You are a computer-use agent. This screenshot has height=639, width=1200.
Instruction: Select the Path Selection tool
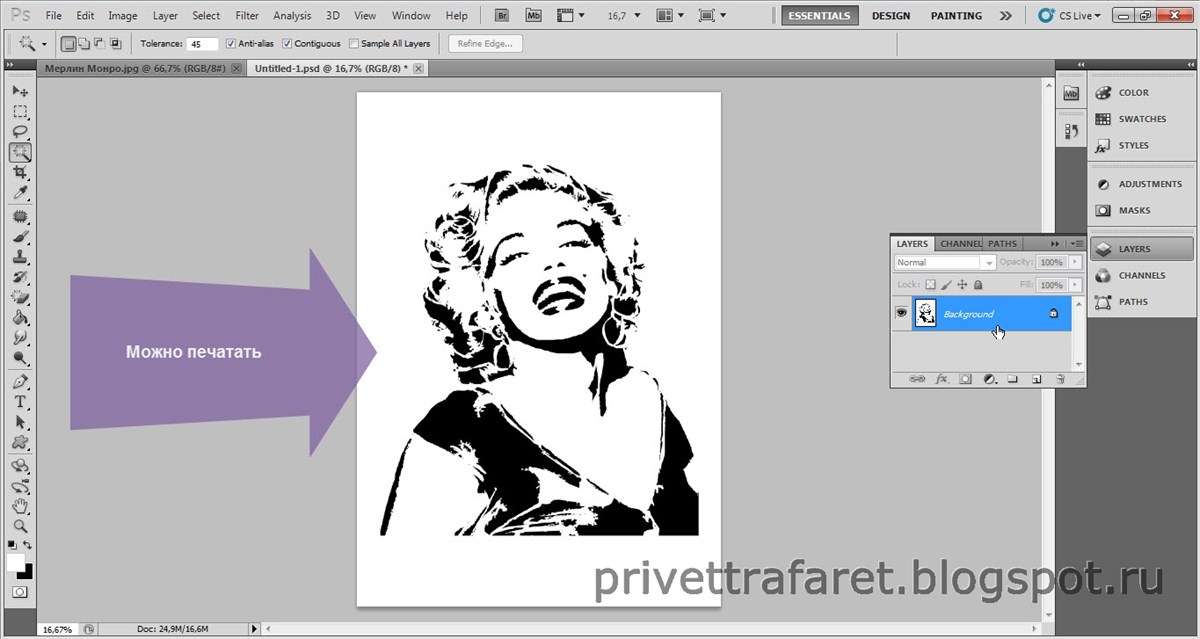tap(20, 421)
